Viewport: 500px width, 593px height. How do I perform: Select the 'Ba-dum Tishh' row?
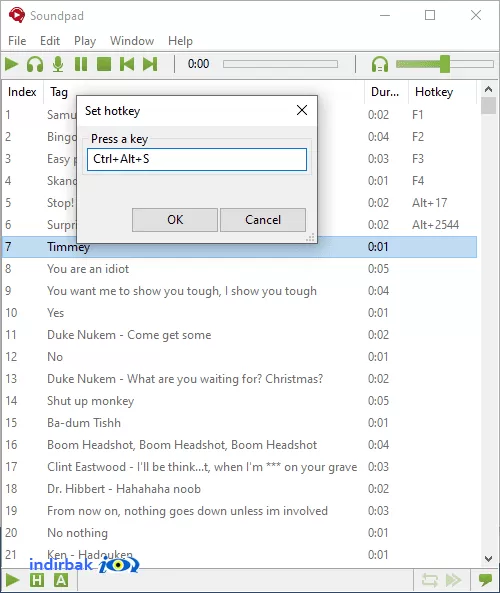pyautogui.click(x=239, y=423)
